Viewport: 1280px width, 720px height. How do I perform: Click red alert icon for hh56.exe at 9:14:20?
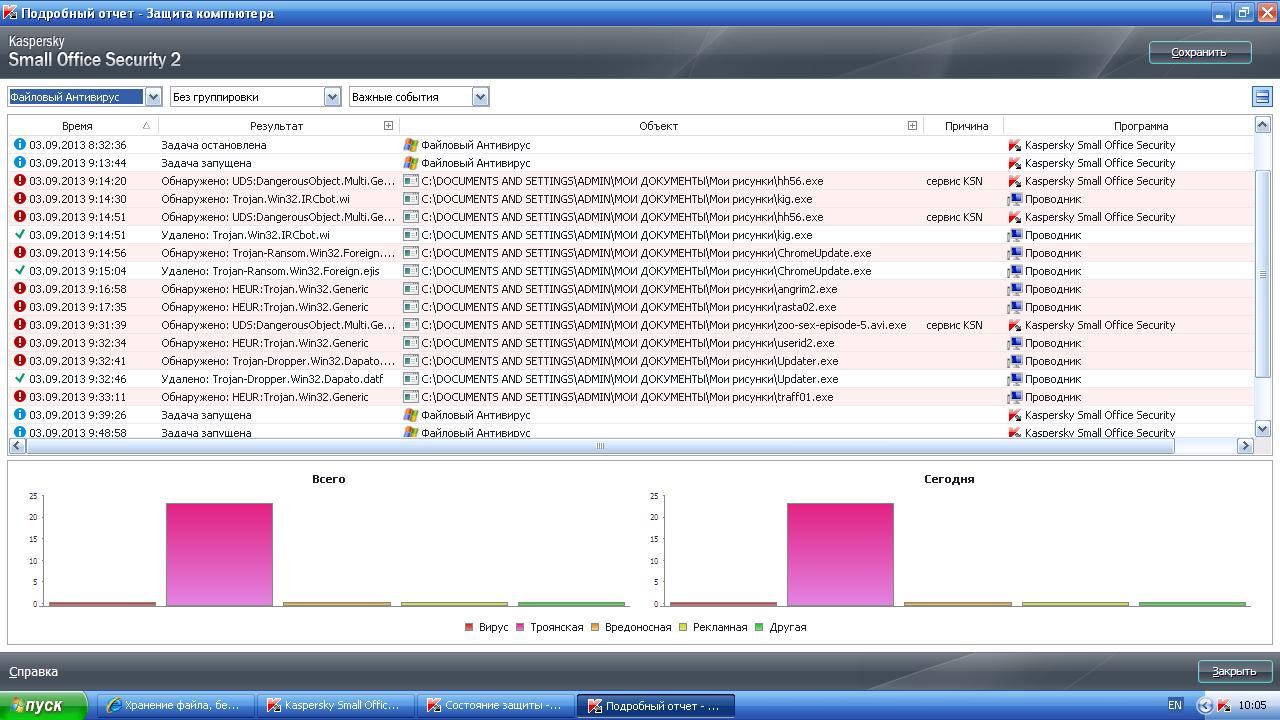pyautogui.click(x=19, y=181)
